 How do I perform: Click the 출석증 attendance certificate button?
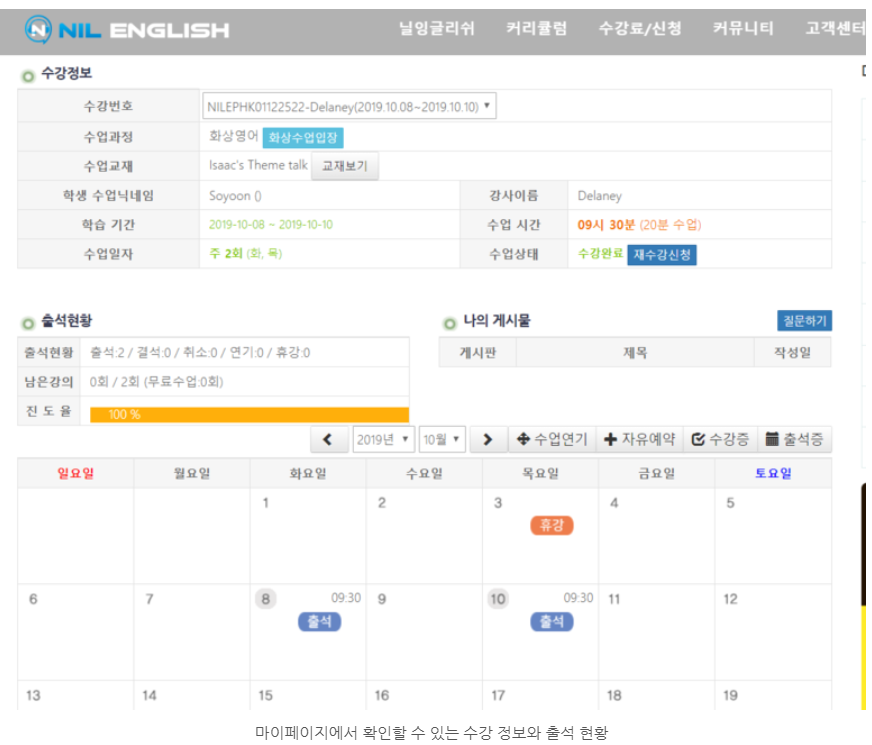[x=795, y=440]
